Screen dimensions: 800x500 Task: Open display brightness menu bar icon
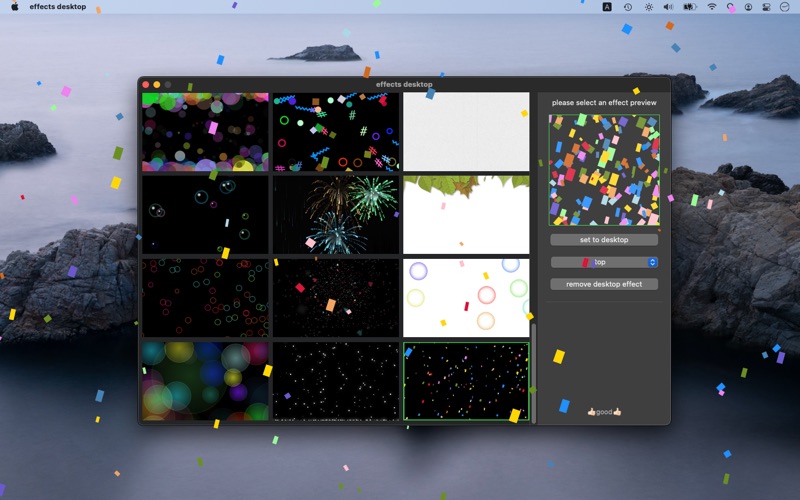[x=648, y=7]
